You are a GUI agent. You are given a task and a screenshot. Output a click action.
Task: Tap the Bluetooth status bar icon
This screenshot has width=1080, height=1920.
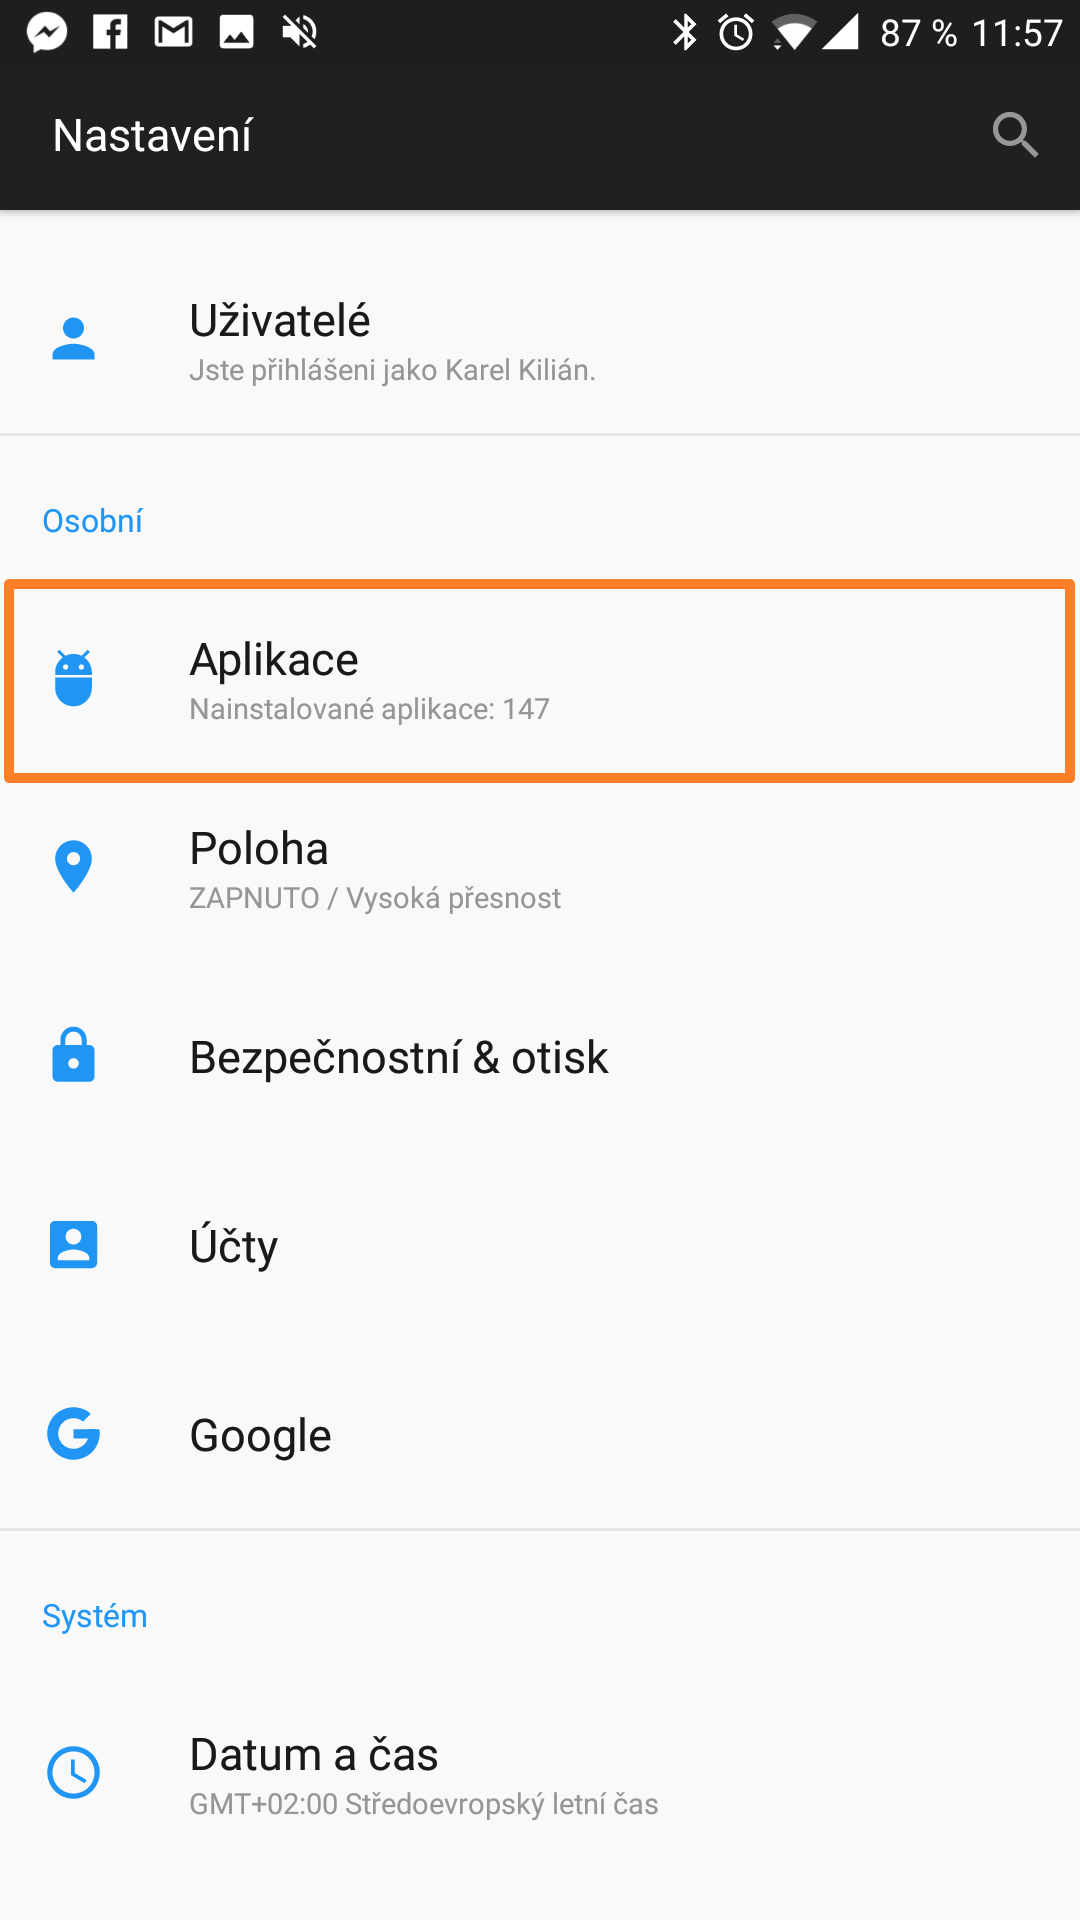point(684,32)
